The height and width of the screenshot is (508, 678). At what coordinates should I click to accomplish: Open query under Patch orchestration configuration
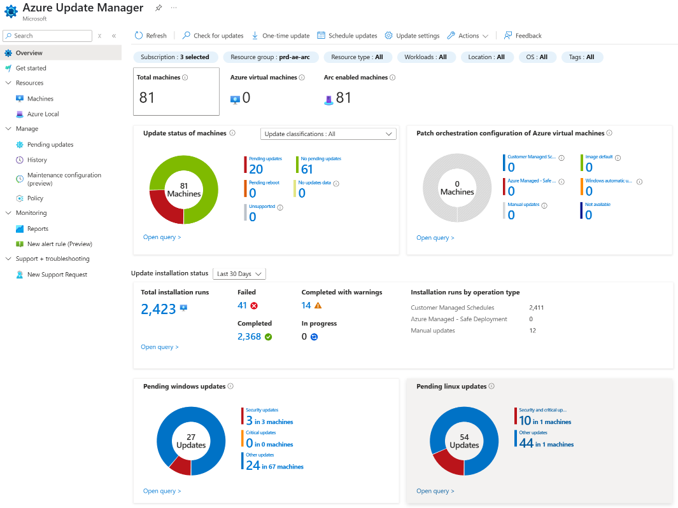click(x=435, y=237)
